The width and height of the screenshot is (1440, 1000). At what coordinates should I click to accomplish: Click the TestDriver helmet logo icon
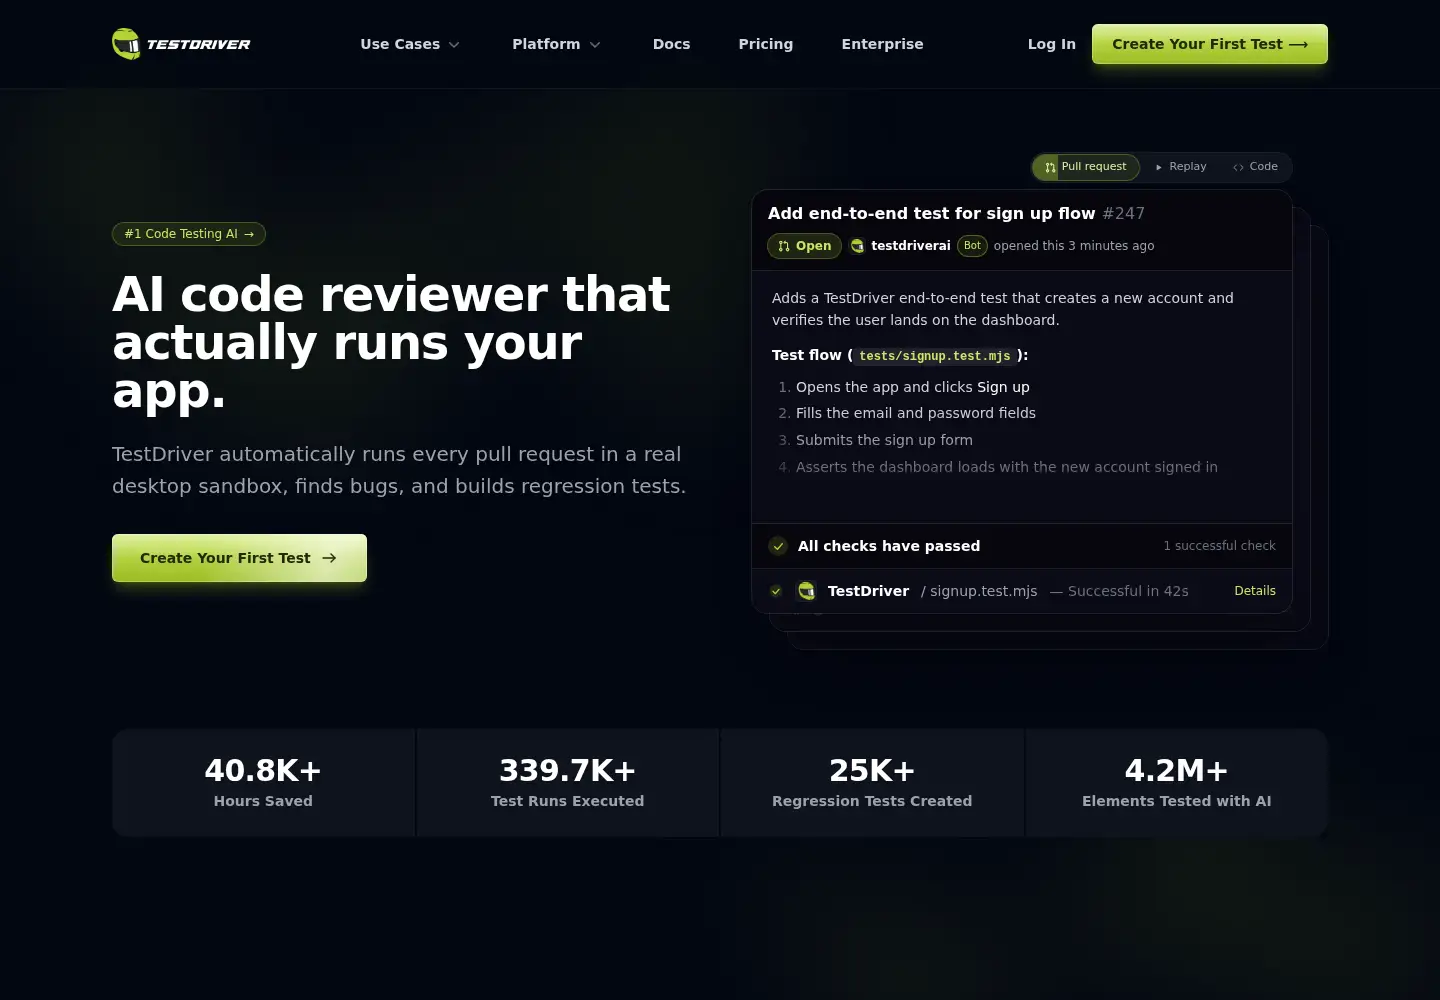126,44
